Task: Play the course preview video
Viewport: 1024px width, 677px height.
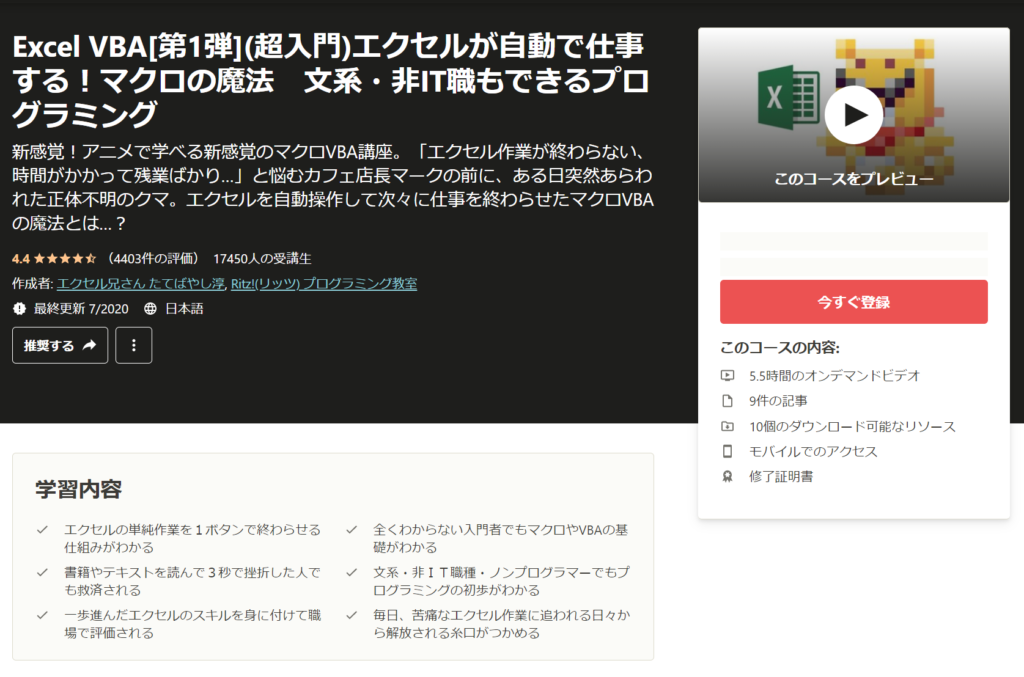Action: coord(854,115)
